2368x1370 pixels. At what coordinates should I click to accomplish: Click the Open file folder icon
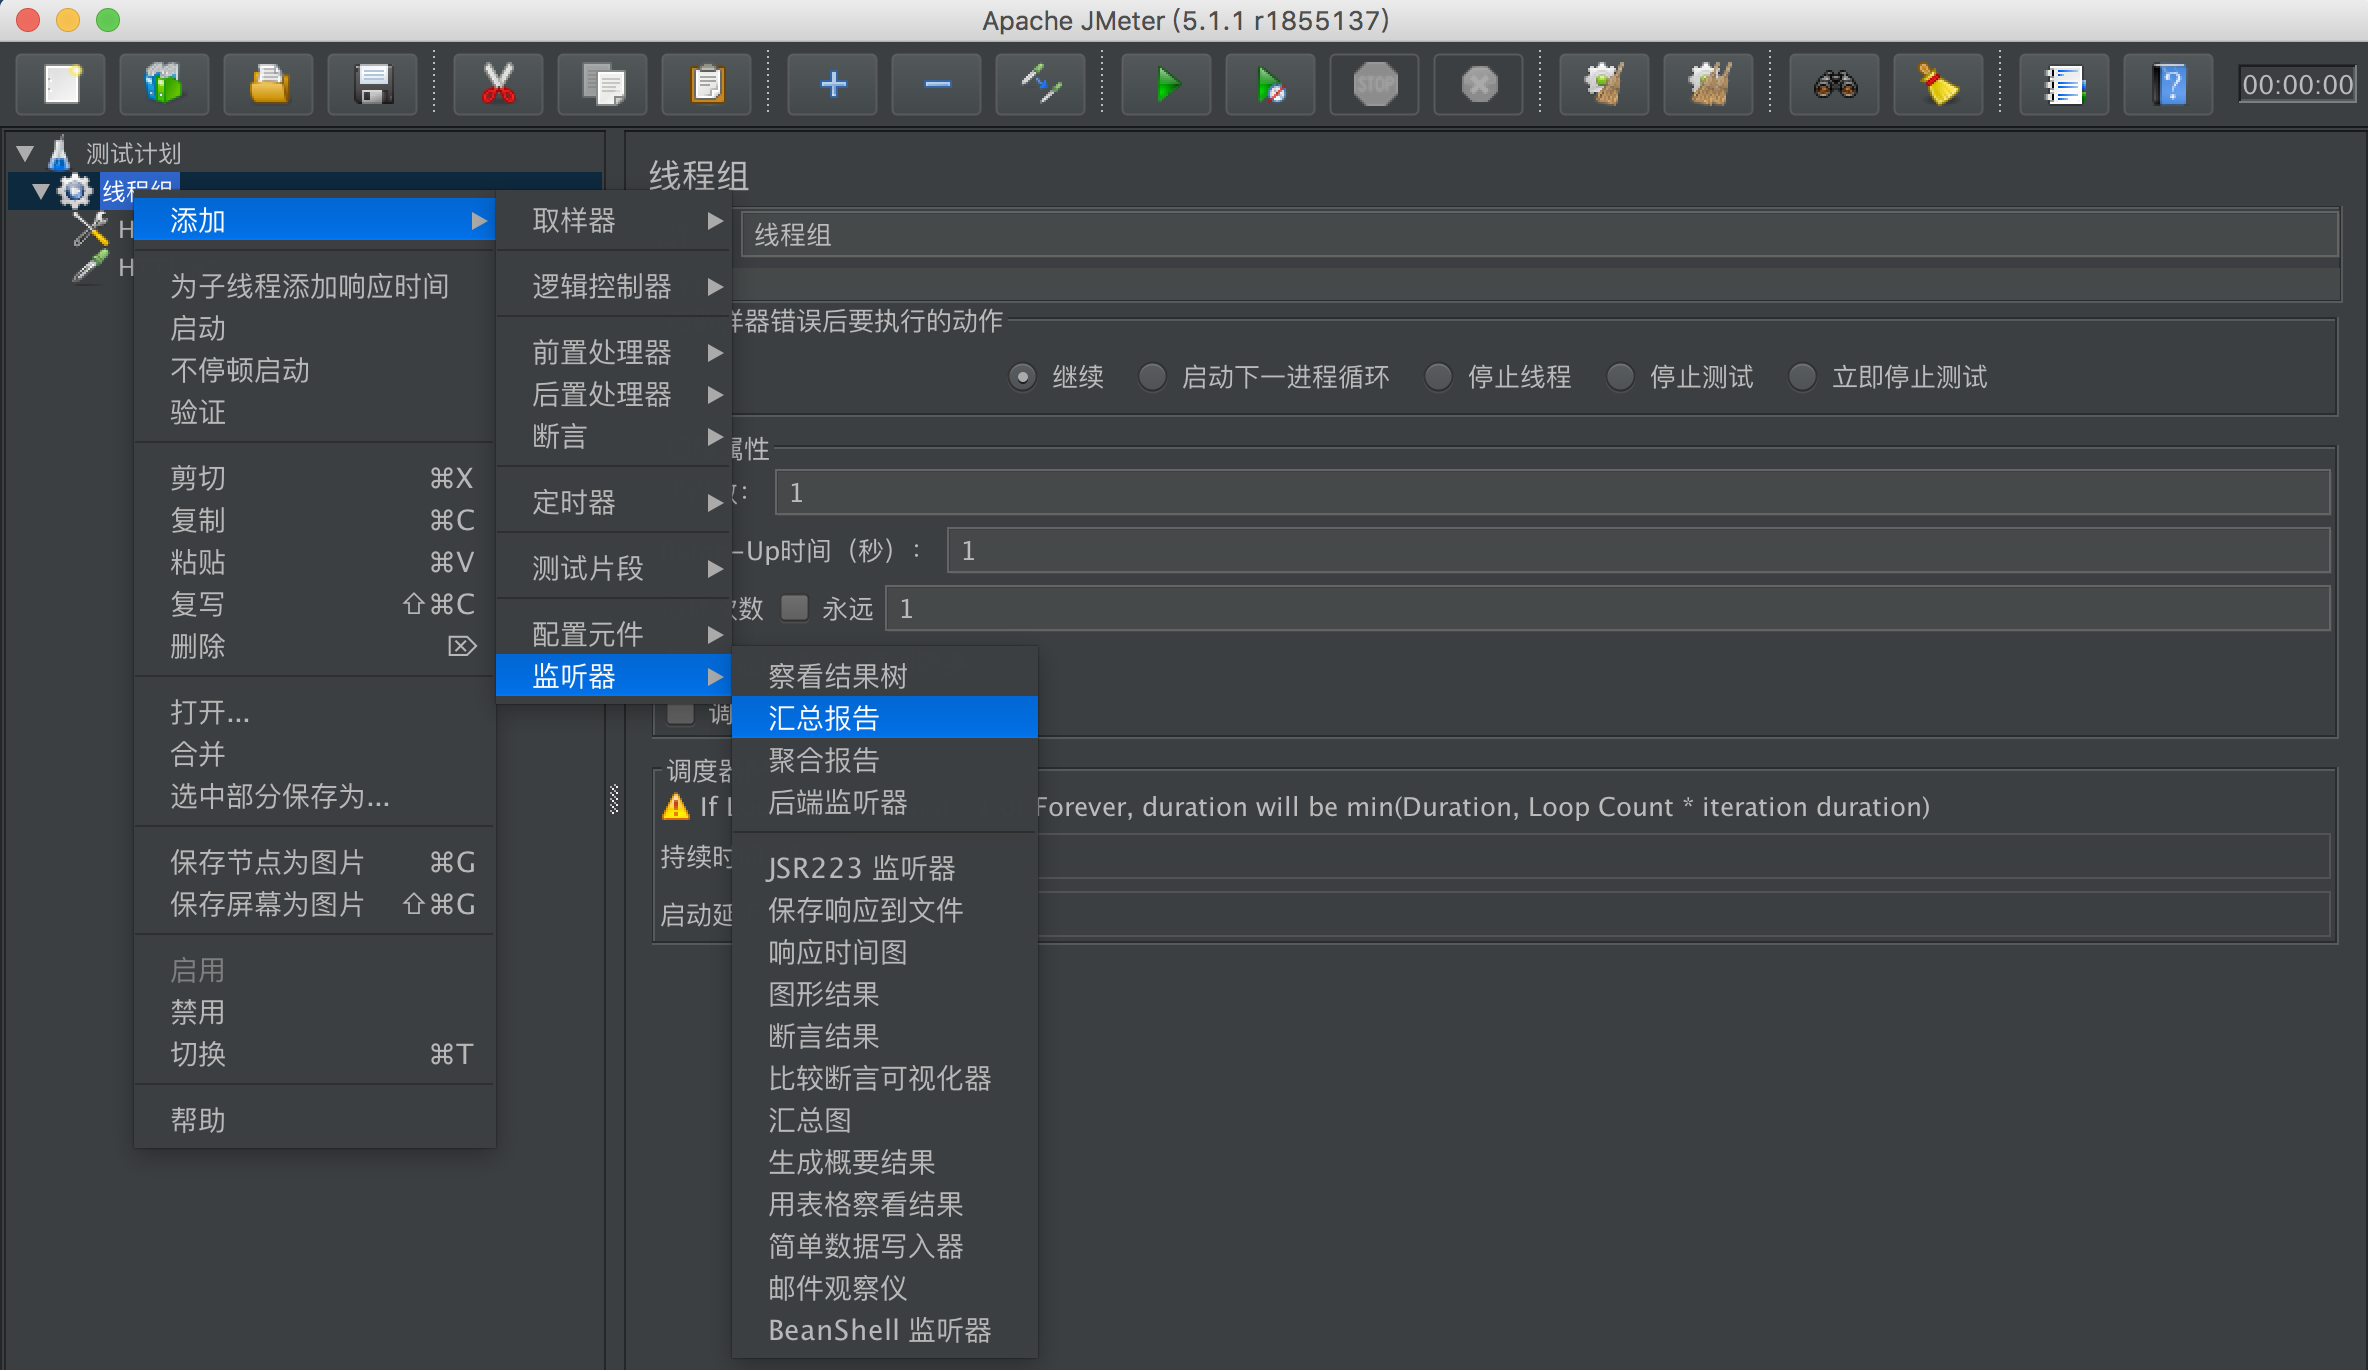(269, 84)
